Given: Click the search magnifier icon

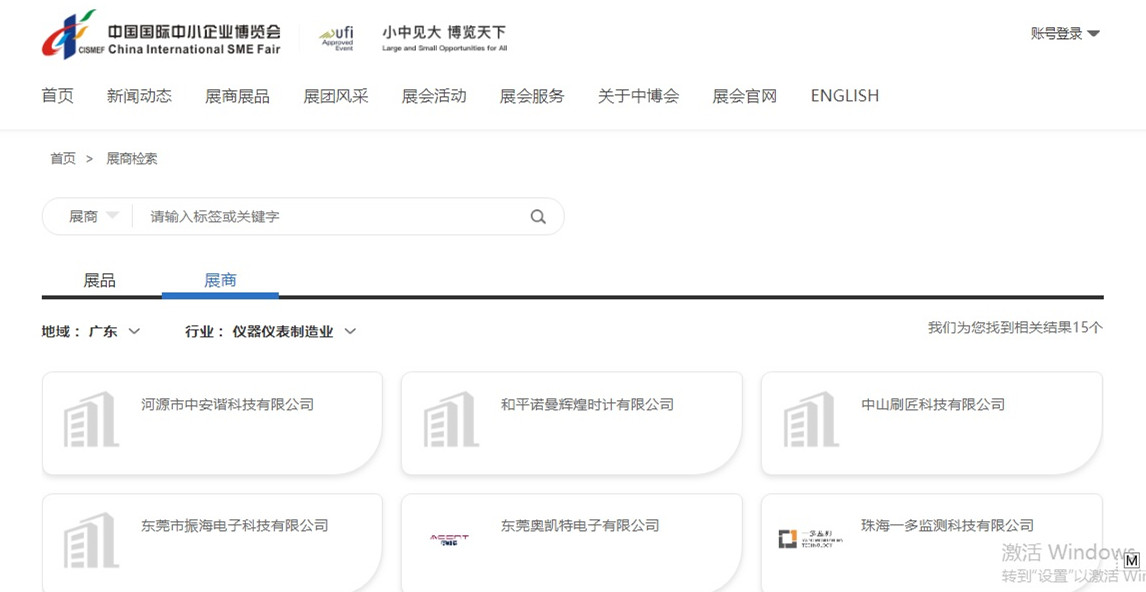Looking at the screenshot, I should tap(538, 217).
